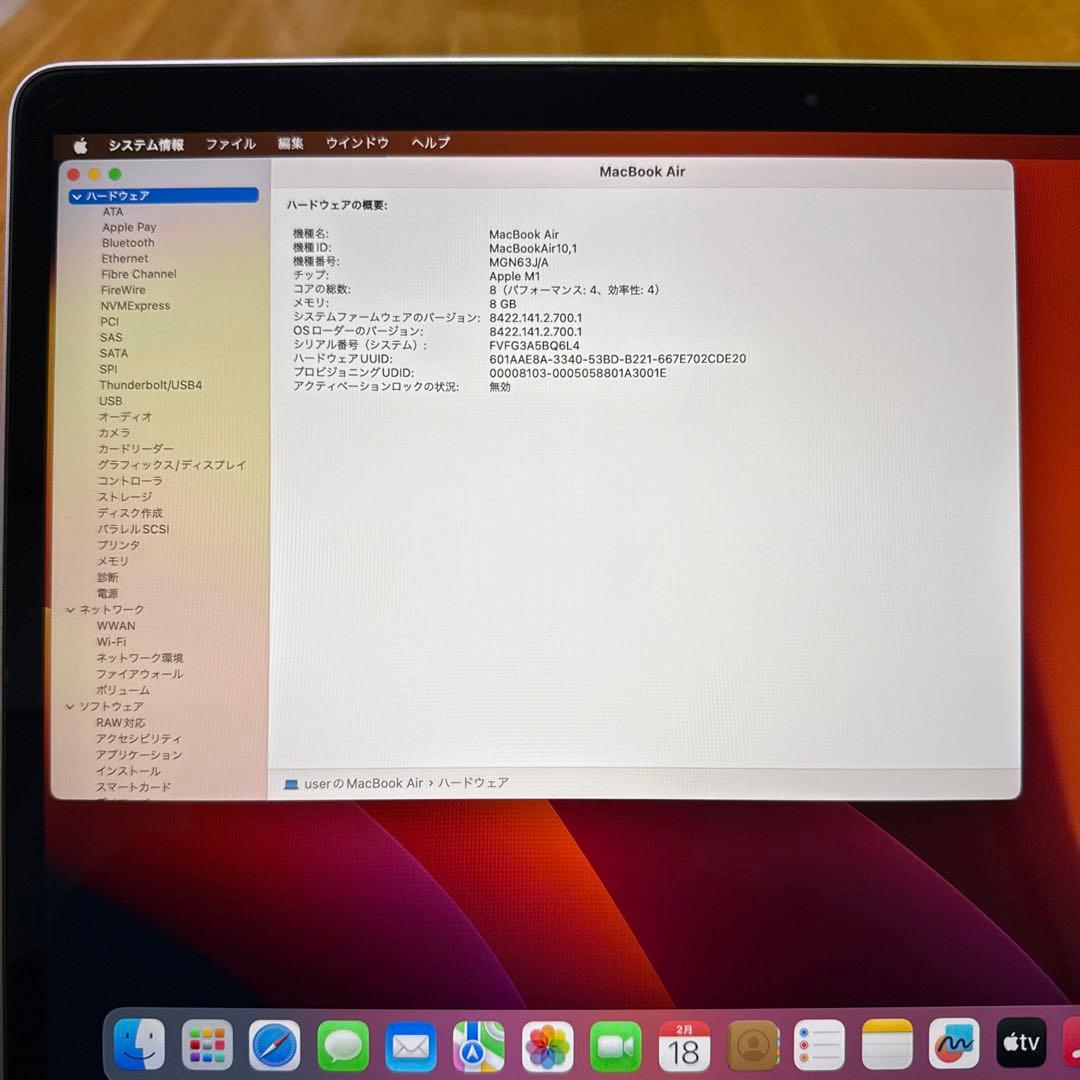Open the 編集 menu
Viewport: 1080px width, 1080px height.
coord(290,143)
